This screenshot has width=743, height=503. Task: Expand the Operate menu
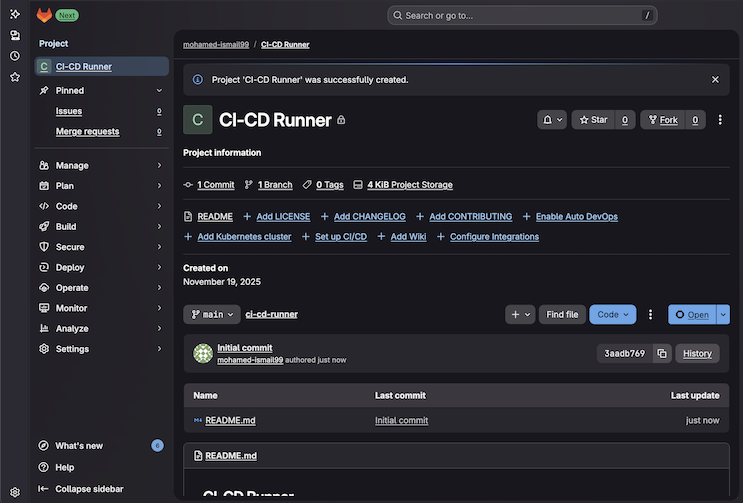(x=101, y=287)
